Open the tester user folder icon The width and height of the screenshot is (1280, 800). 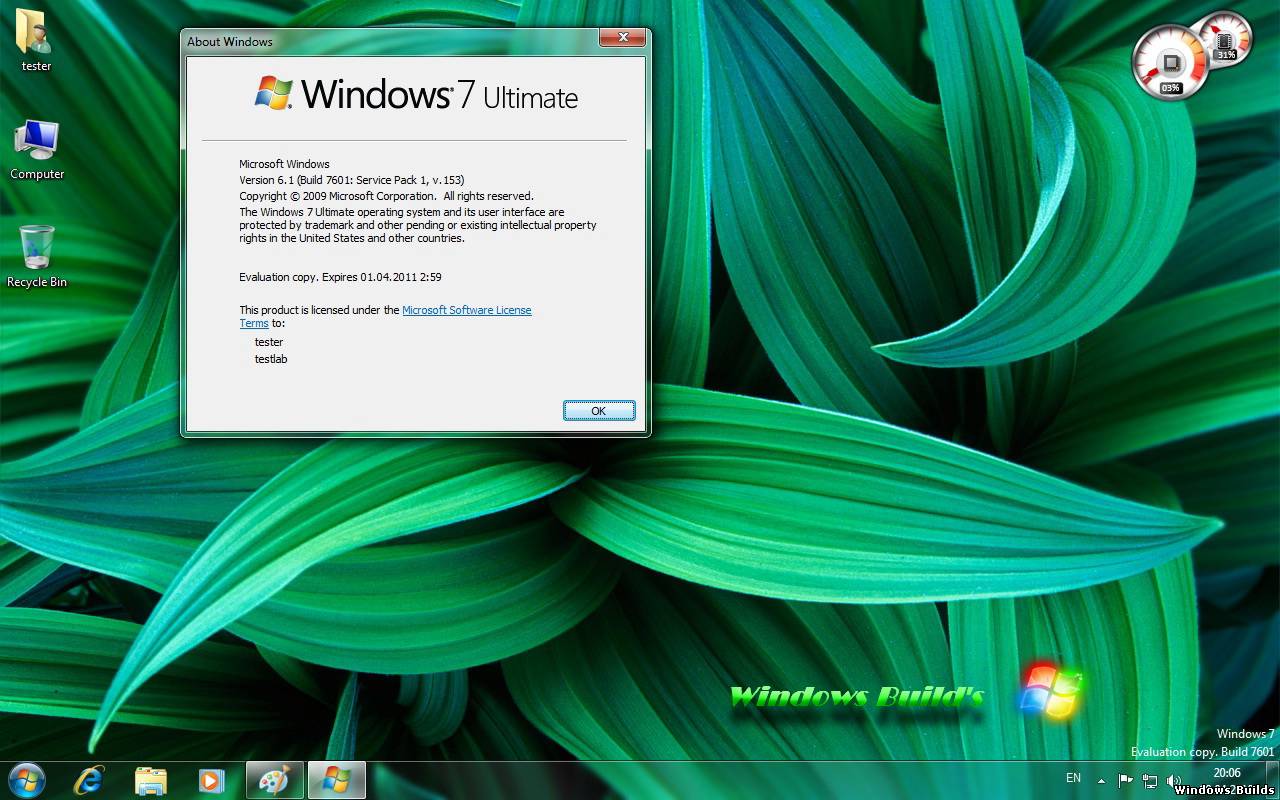pyautogui.click(x=36, y=40)
